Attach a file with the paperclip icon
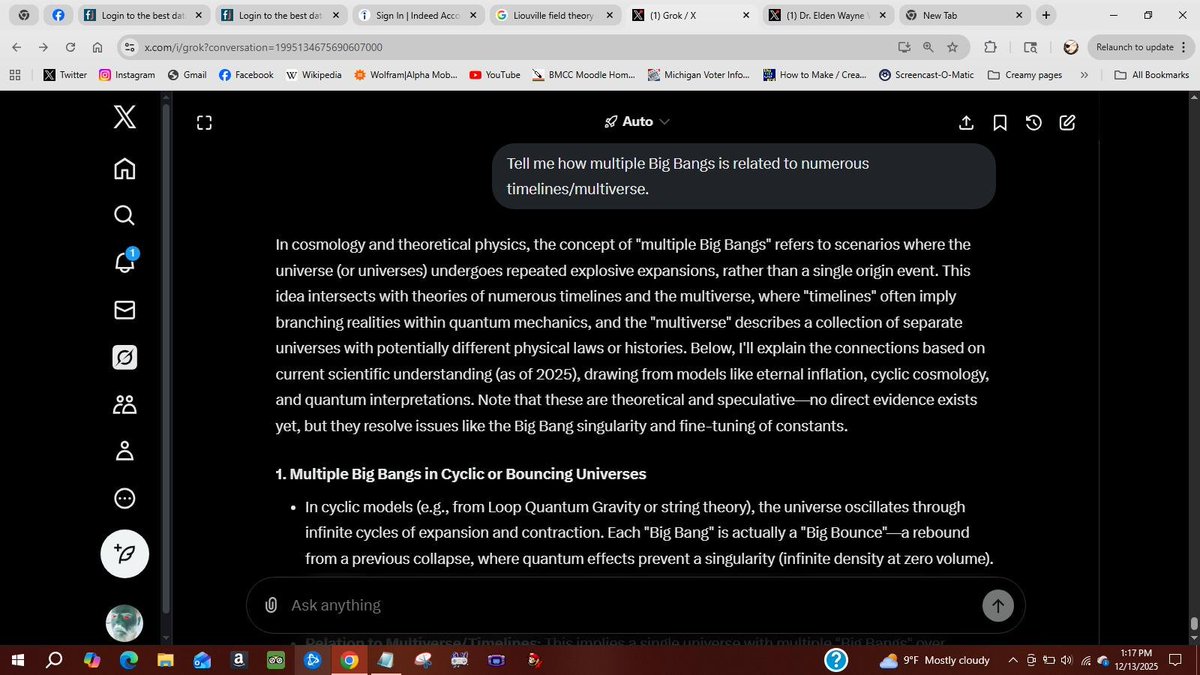1200x675 pixels. point(270,605)
